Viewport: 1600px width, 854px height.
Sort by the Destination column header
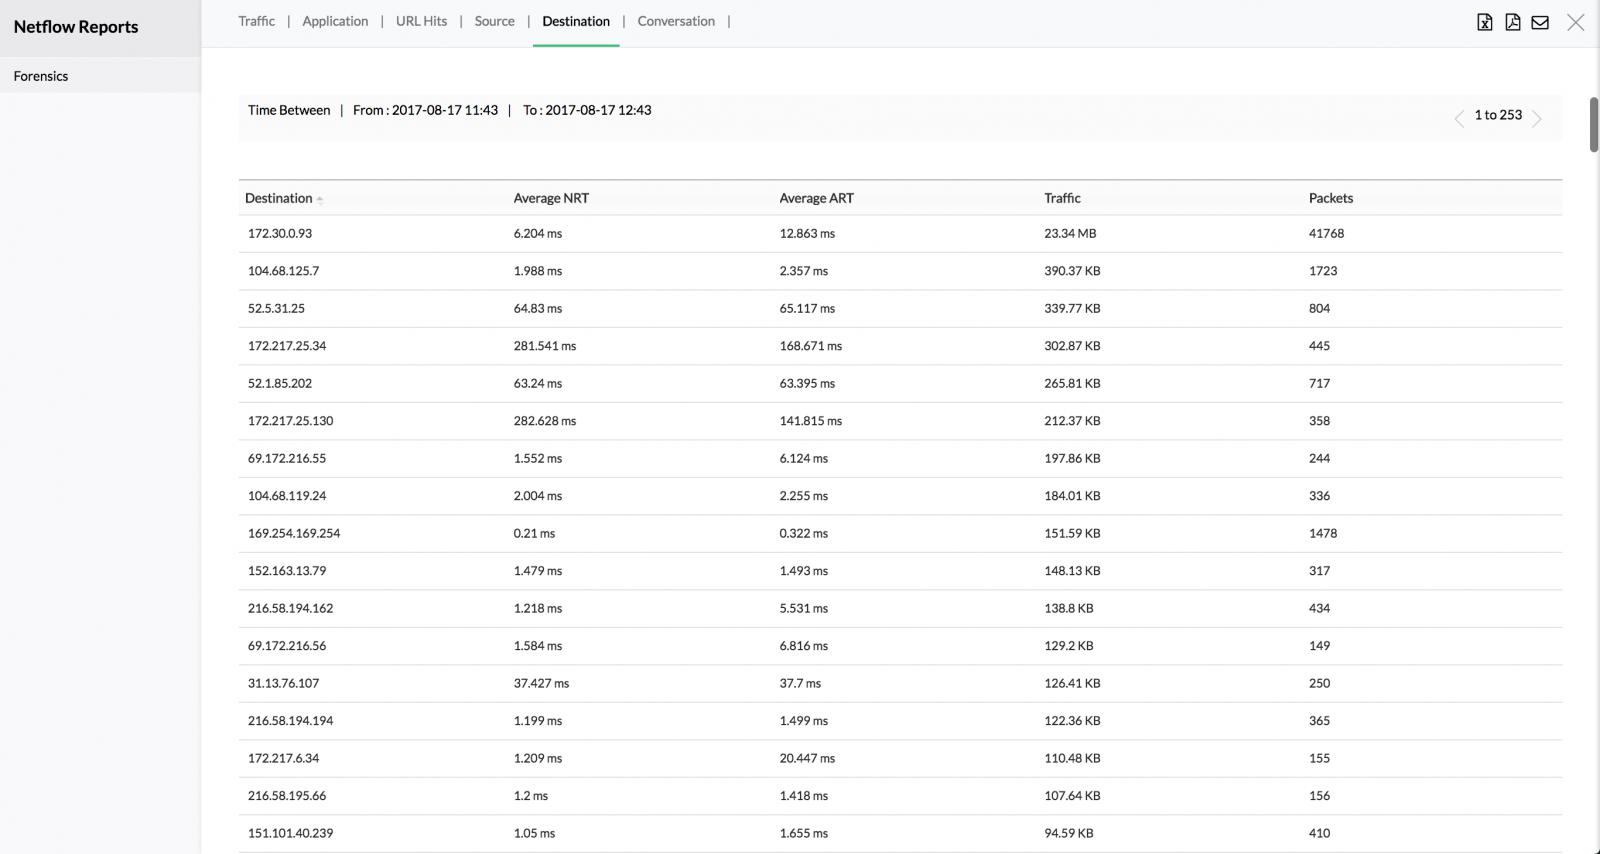[279, 198]
